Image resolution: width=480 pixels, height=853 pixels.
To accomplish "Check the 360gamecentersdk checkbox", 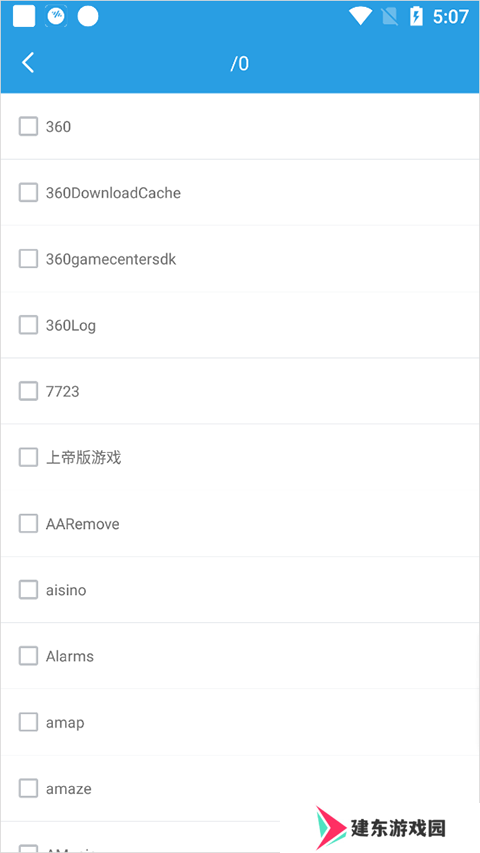I will pyautogui.click(x=28, y=259).
